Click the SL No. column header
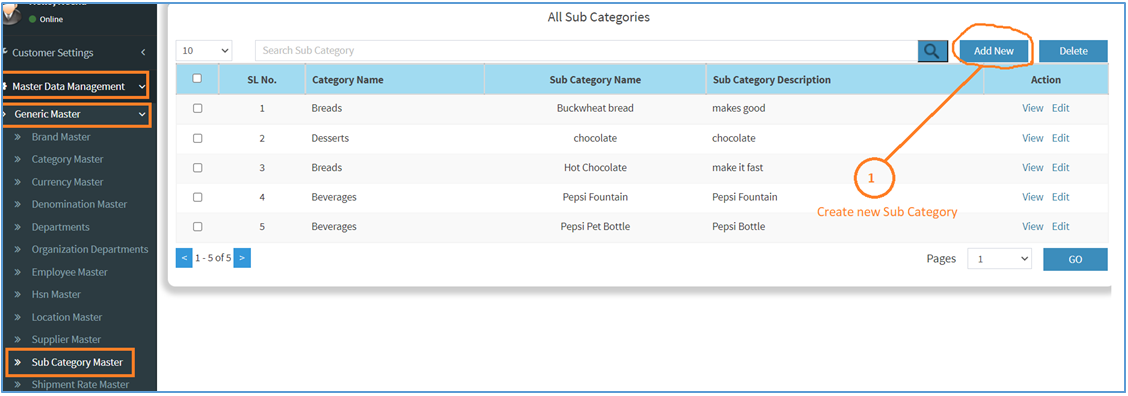This screenshot has width=1128, height=396. 262,80
